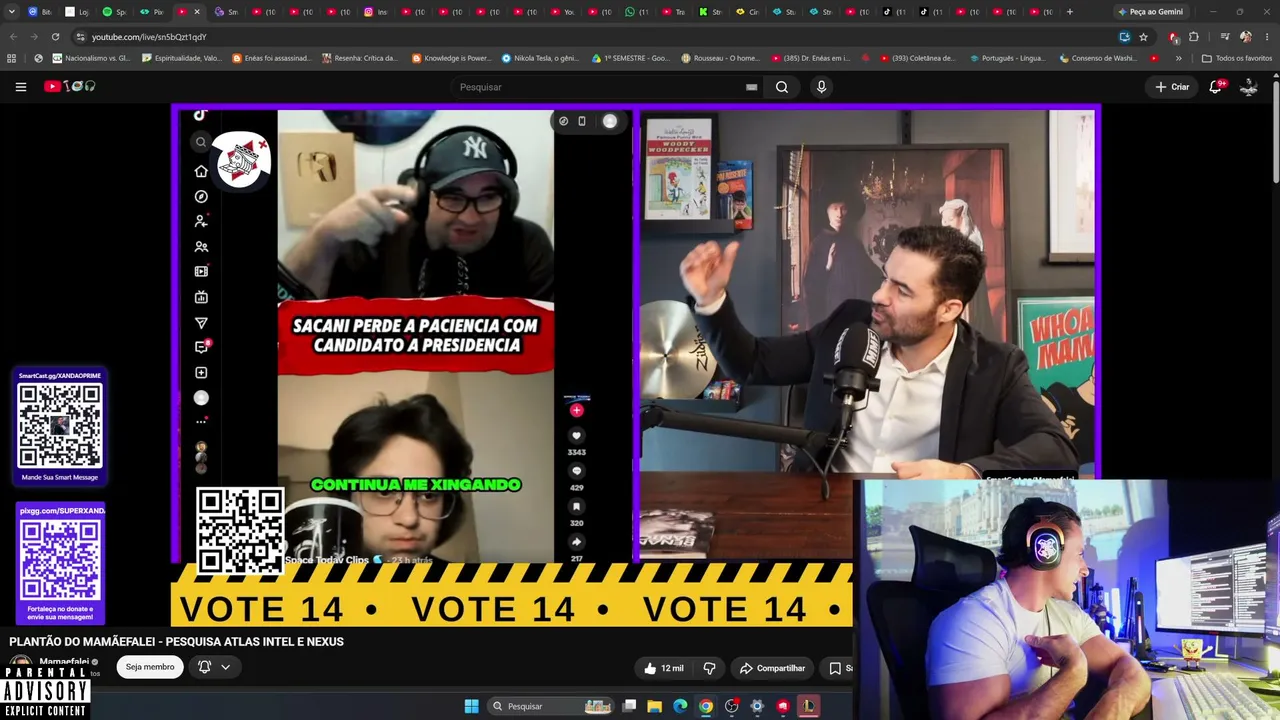Open the Windows Start menu
This screenshot has height=720, width=1280.
coord(471,706)
